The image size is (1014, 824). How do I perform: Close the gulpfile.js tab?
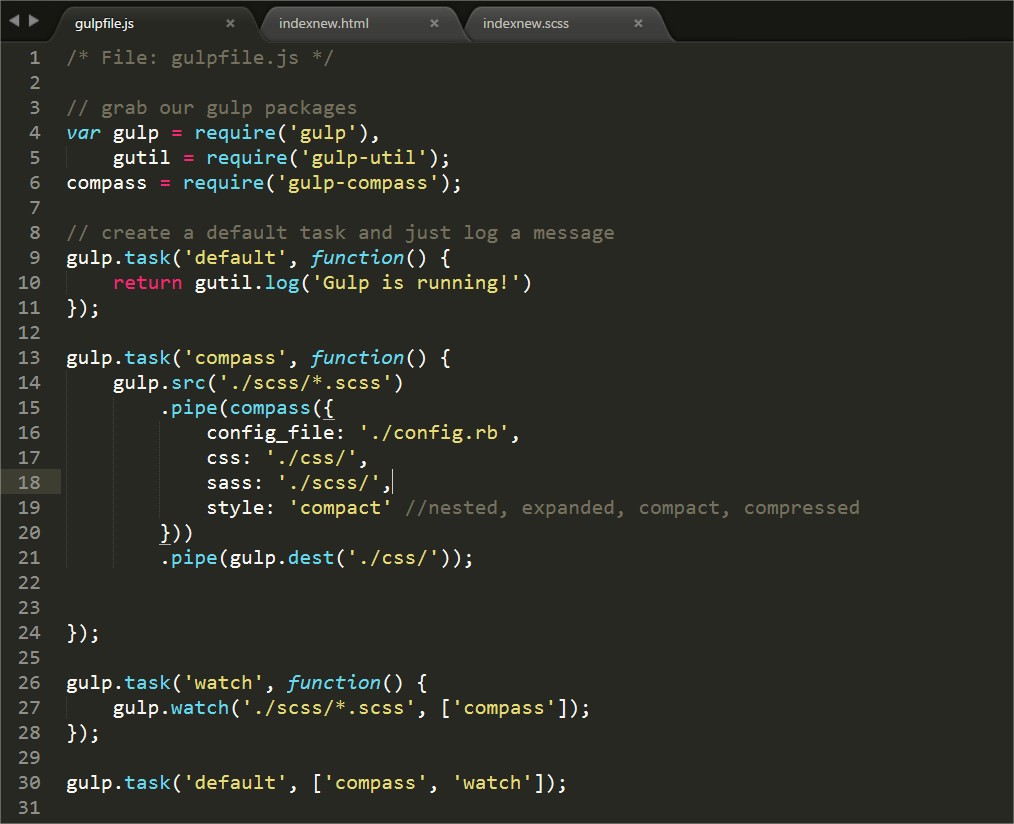tap(230, 23)
